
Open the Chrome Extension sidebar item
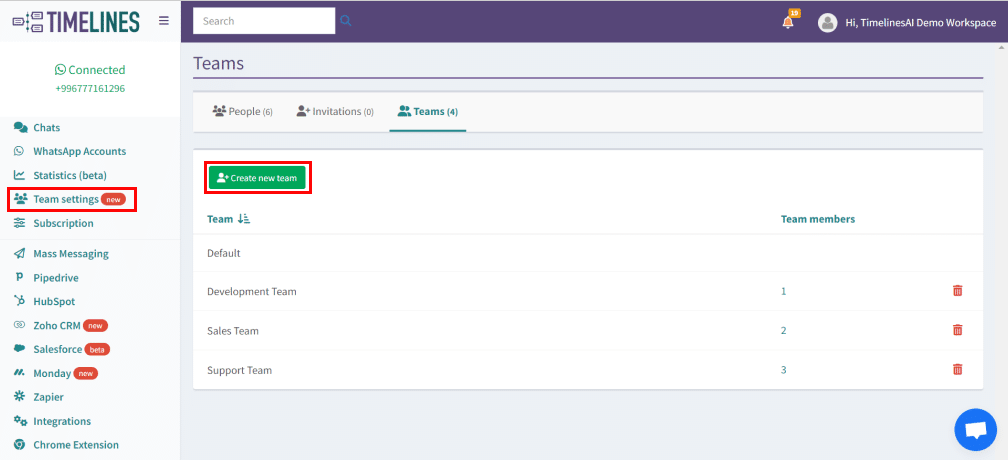point(75,445)
